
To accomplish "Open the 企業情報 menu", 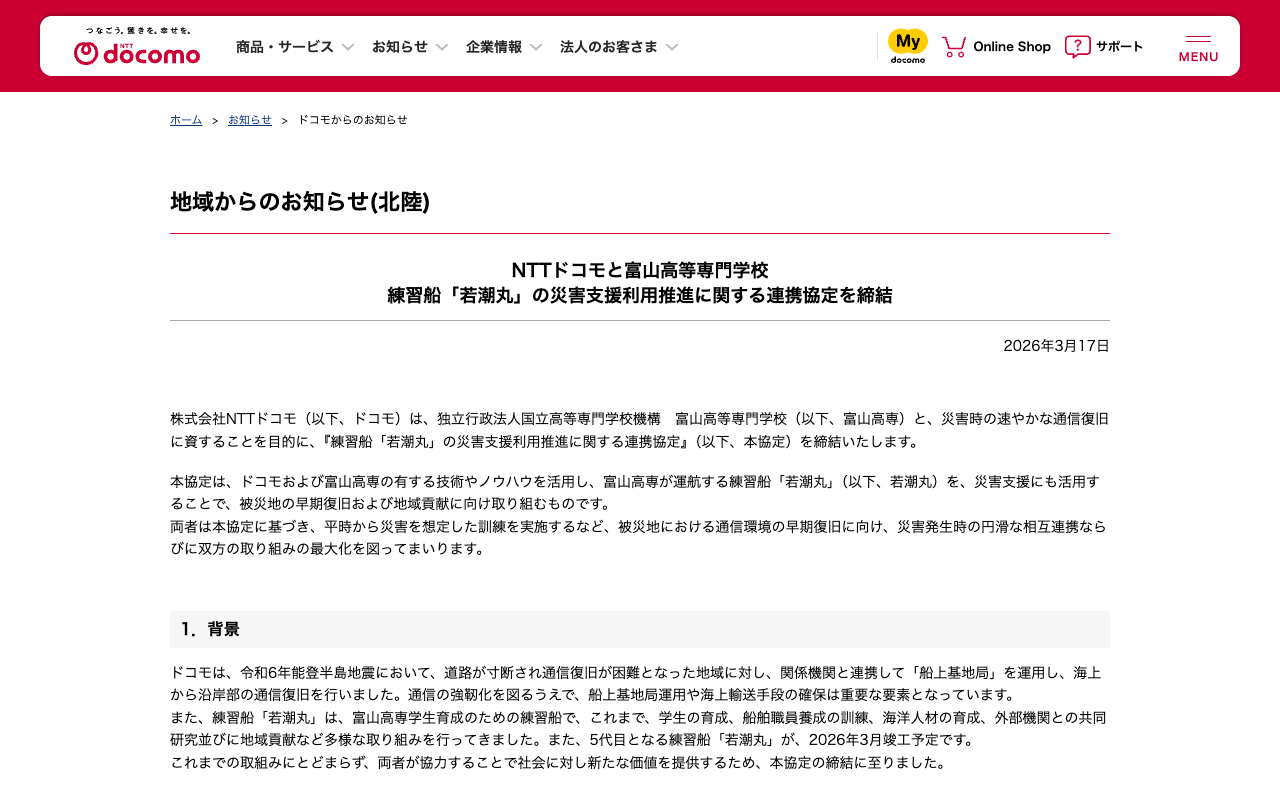I will tap(494, 47).
